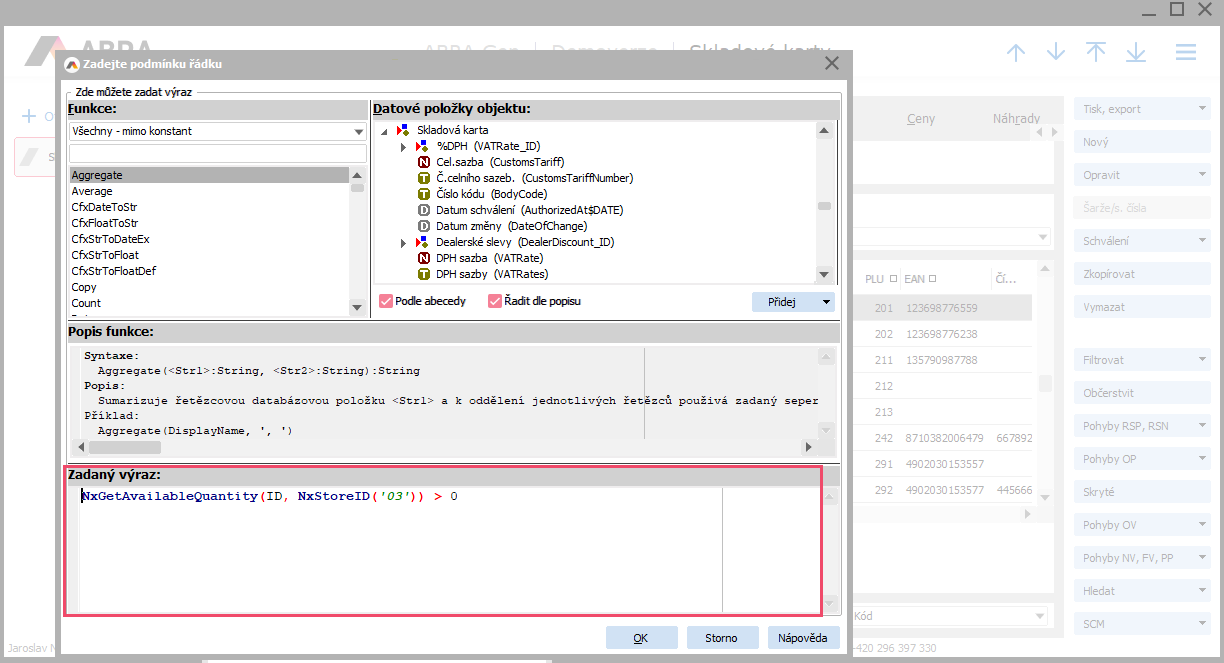Toggle the Podle abecedy checkbox
This screenshot has width=1224, height=663.
(x=386, y=301)
